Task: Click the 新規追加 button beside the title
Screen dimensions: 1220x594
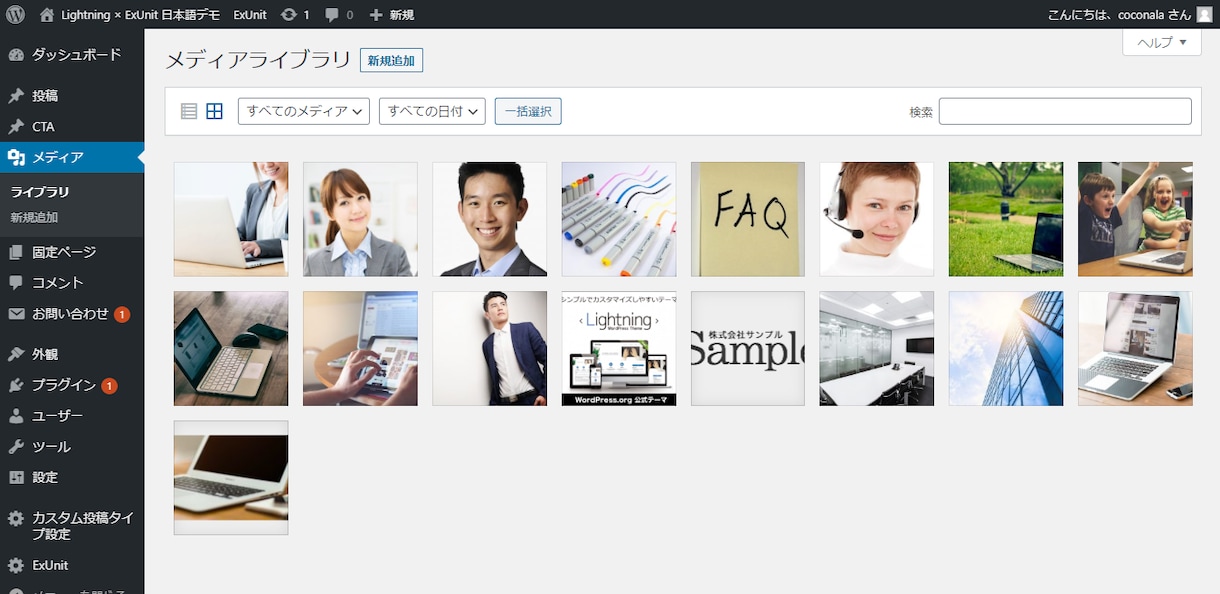Action: pos(391,61)
